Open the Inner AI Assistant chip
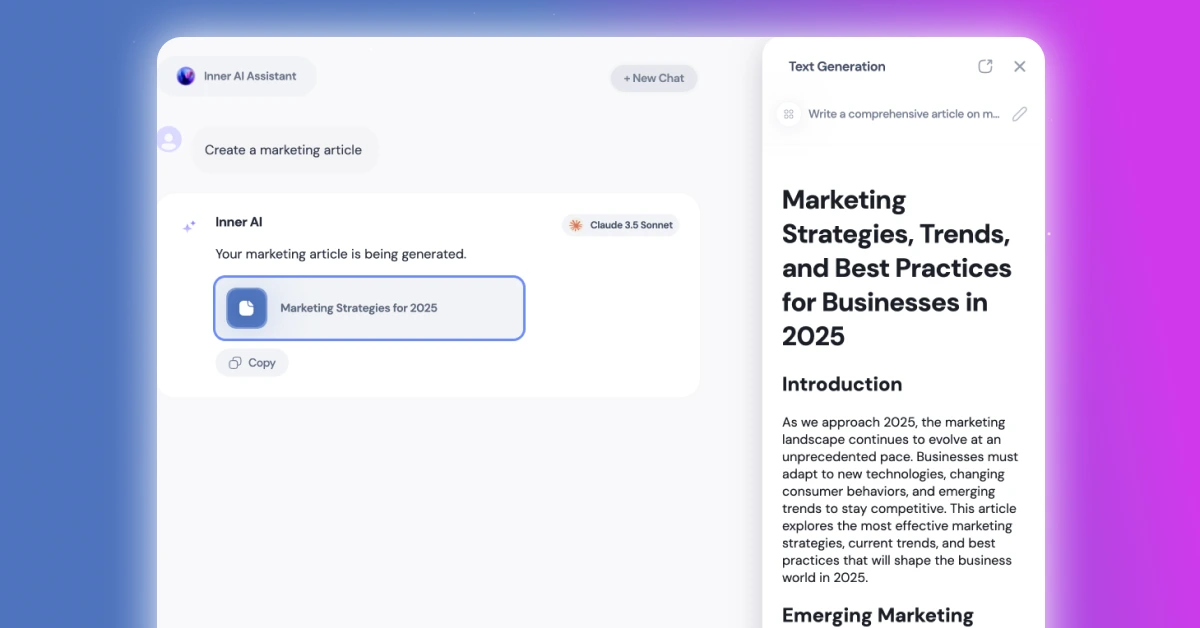Screen dimensions: 1200x628 pyautogui.click(x=237, y=76)
